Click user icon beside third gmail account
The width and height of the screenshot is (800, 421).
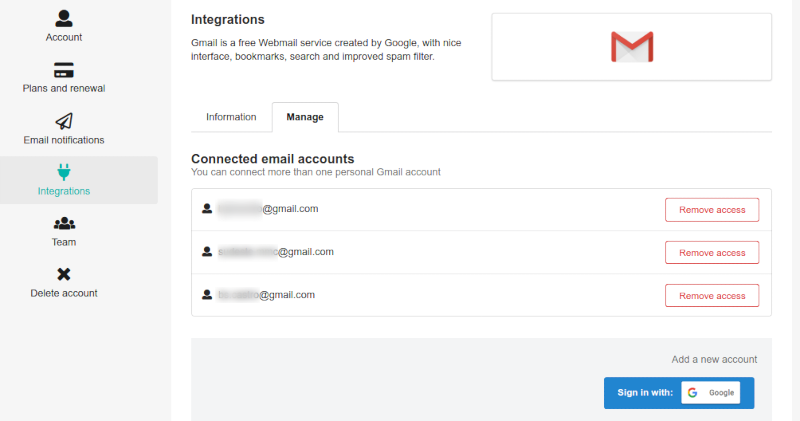[207, 294]
